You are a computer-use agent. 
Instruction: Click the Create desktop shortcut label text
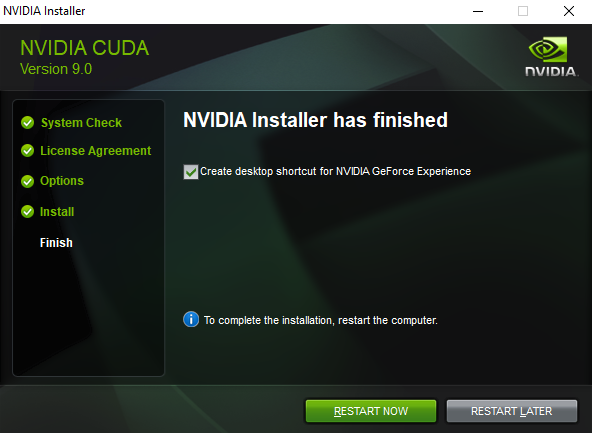point(335,171)
